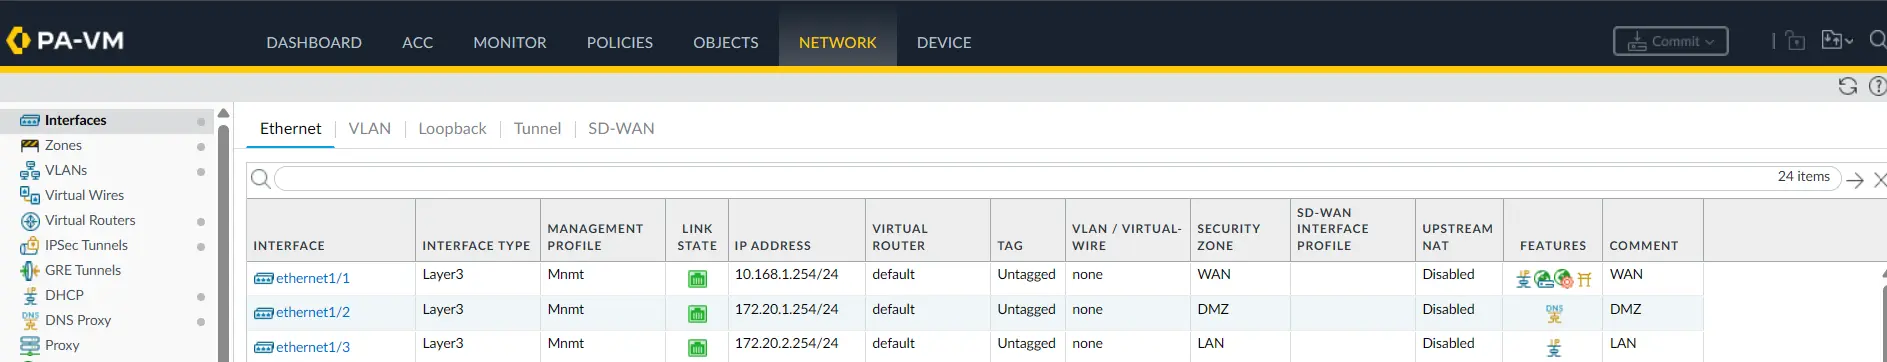Open the ethernet1/1 interface link
The width and height of the screenshot is (1887, 362).
(312, 278)
